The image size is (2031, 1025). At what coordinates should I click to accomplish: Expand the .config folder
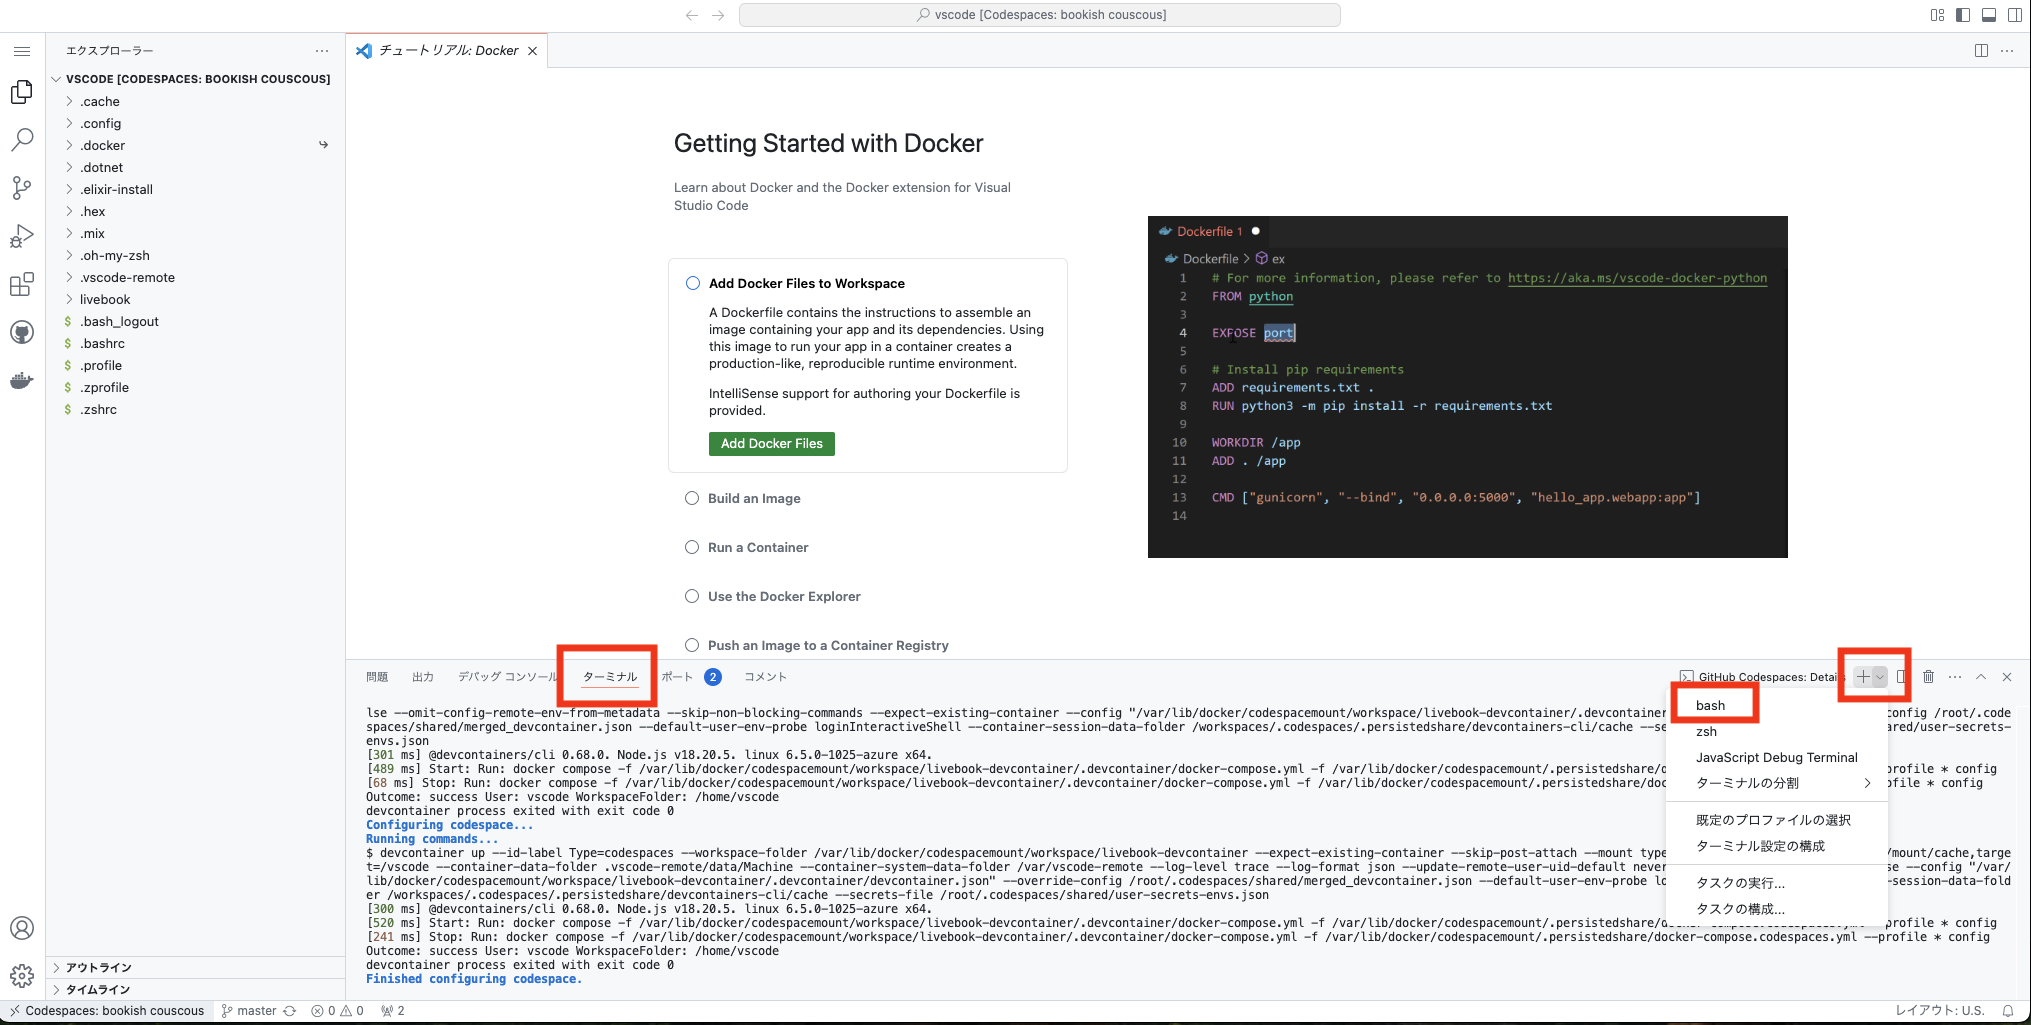pyautogui.click(x=195, y=124)
